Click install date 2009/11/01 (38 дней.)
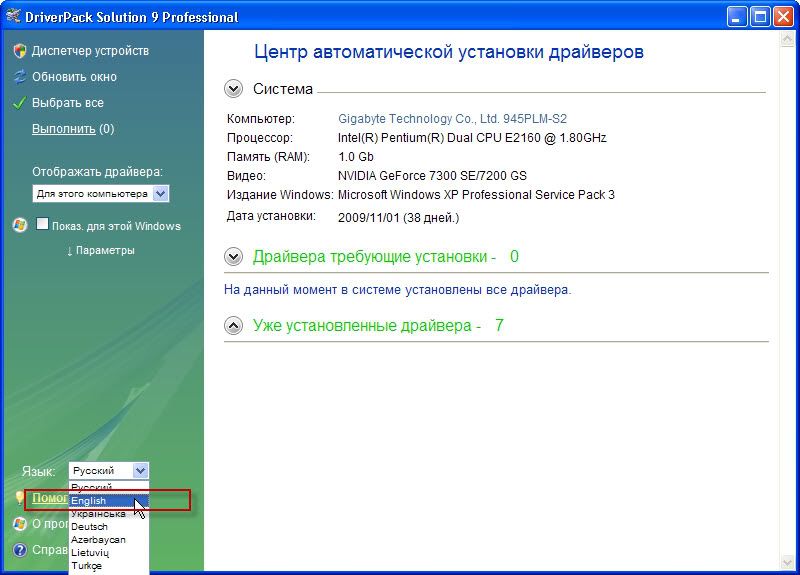 398,218
